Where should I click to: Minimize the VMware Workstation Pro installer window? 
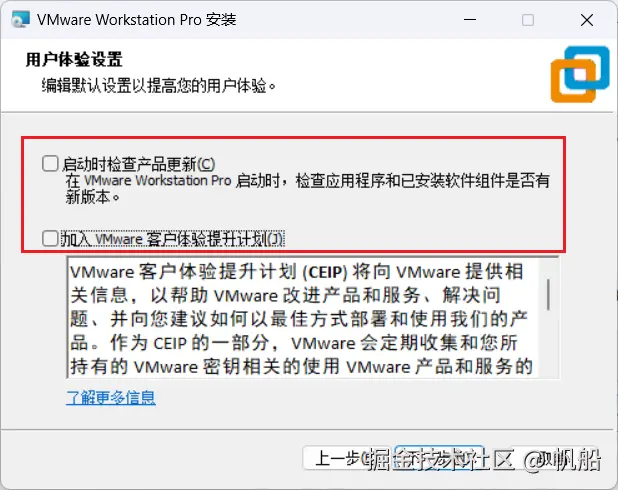[x=470, y=20]
